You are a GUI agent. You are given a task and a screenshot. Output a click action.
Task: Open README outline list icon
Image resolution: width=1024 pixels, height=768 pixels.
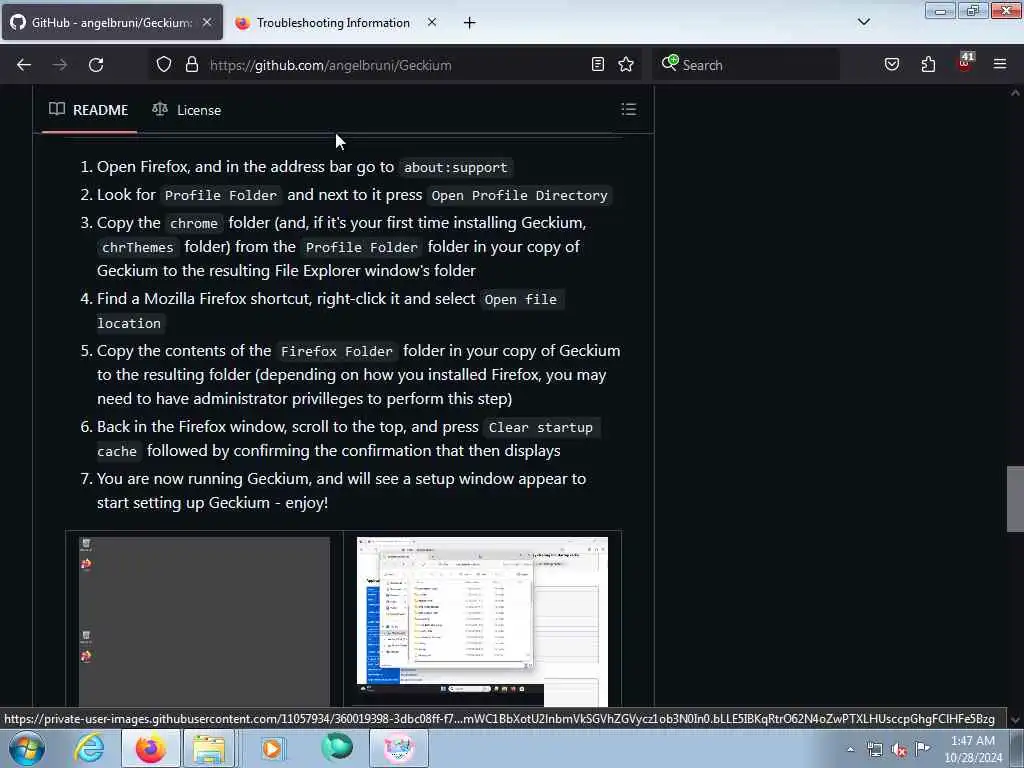coord(628,109)
